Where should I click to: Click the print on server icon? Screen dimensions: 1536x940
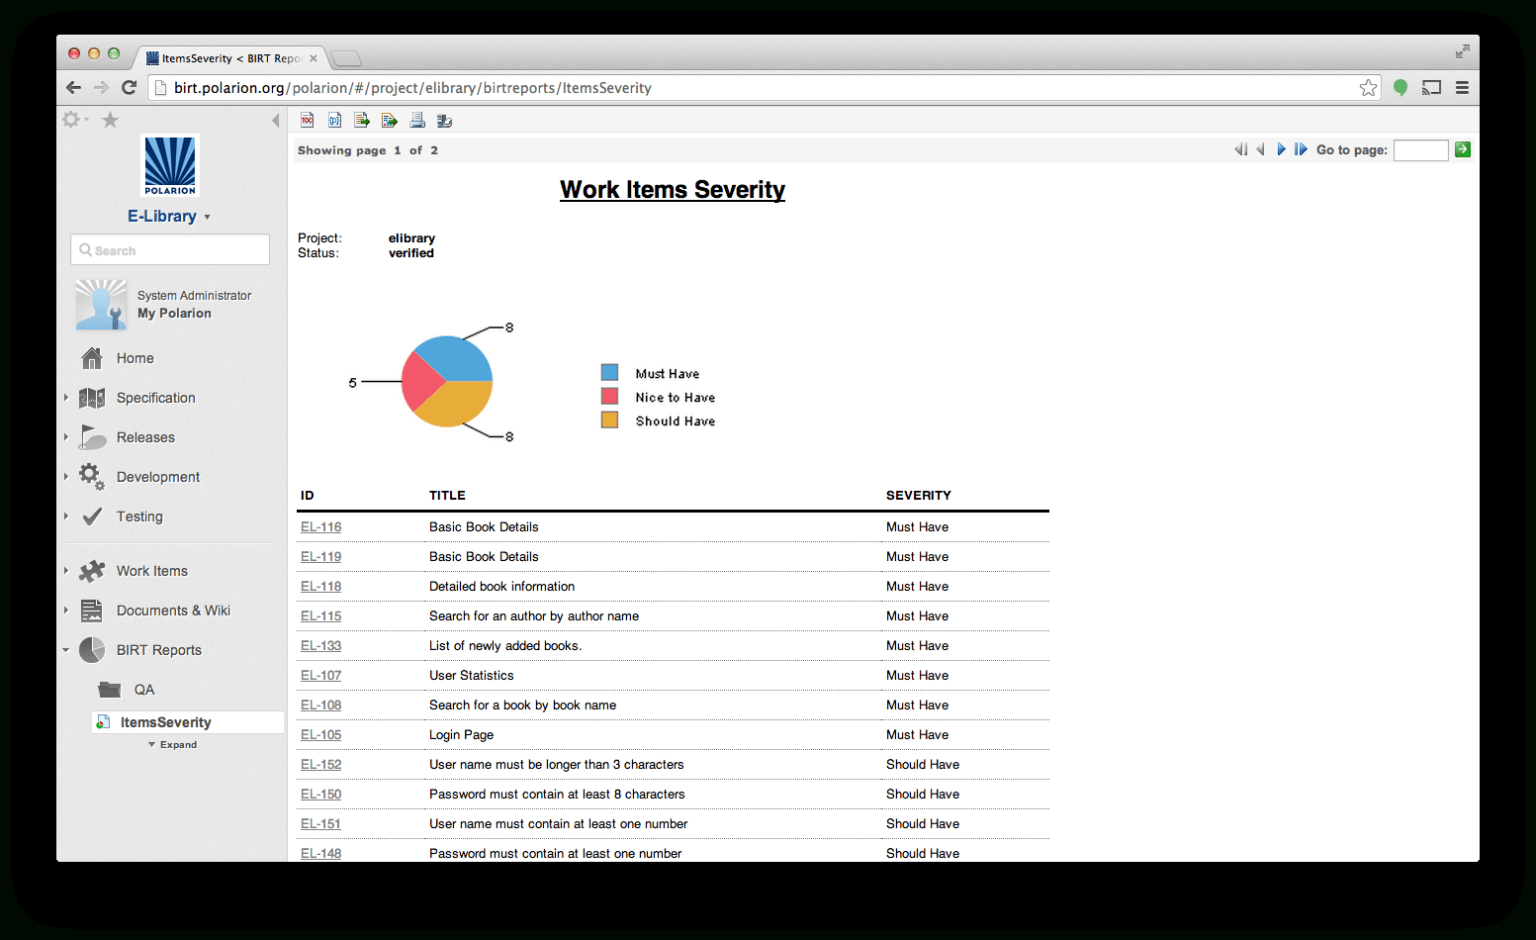(x=444, y=120)
